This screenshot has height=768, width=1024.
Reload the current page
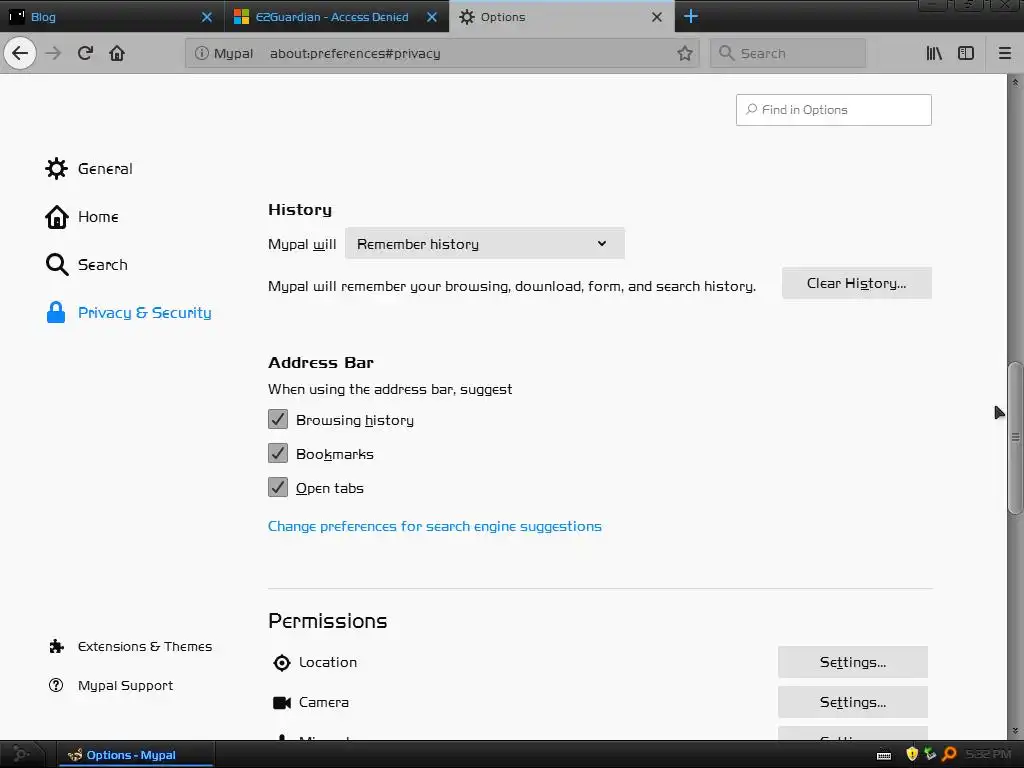click(85, 53)
